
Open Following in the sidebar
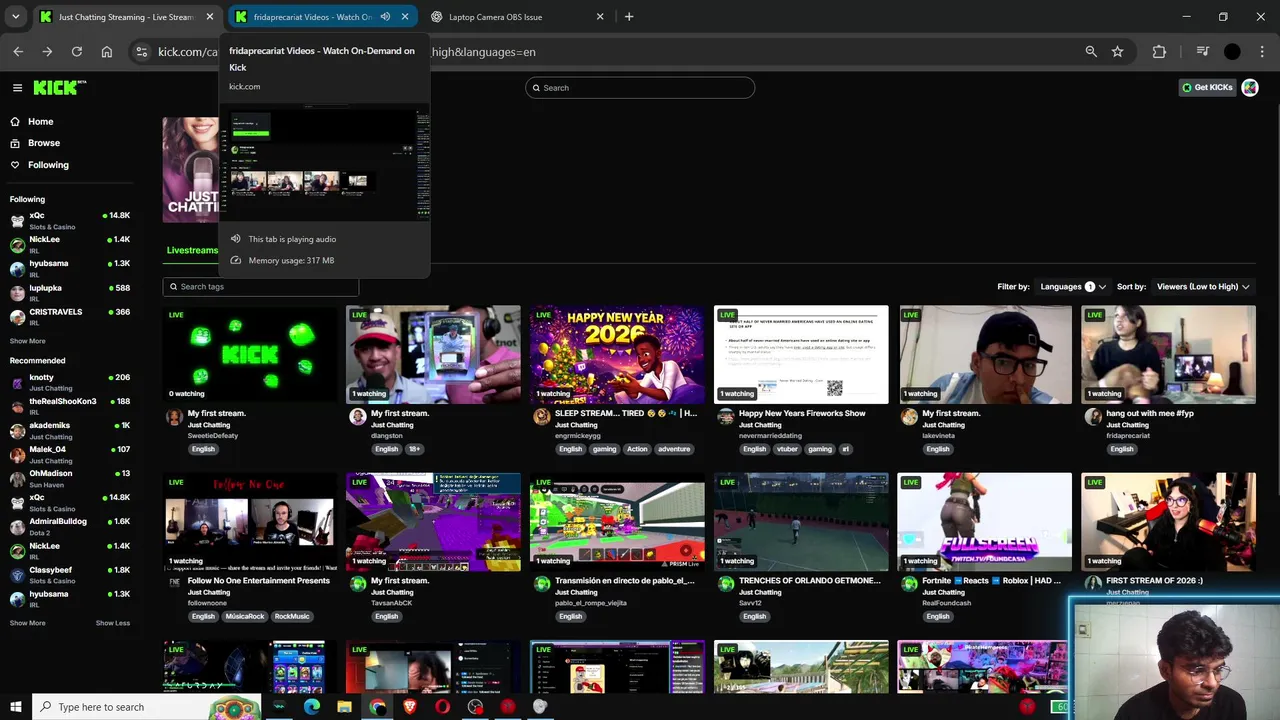pyautogui.click(x=48, y=165)
